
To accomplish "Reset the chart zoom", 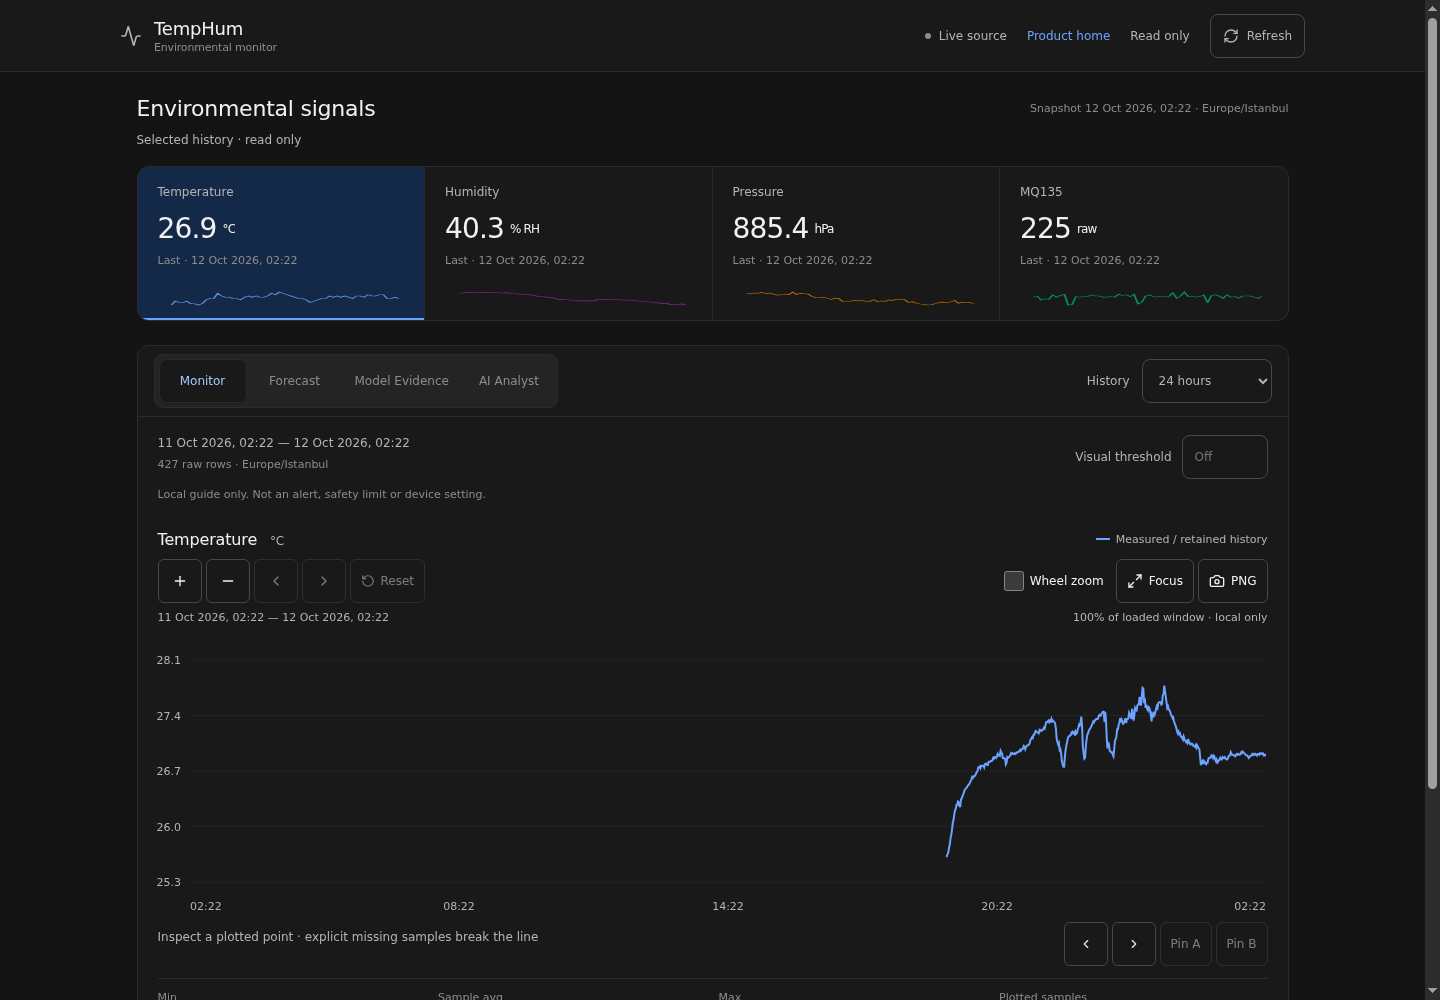I will [387, 581].
